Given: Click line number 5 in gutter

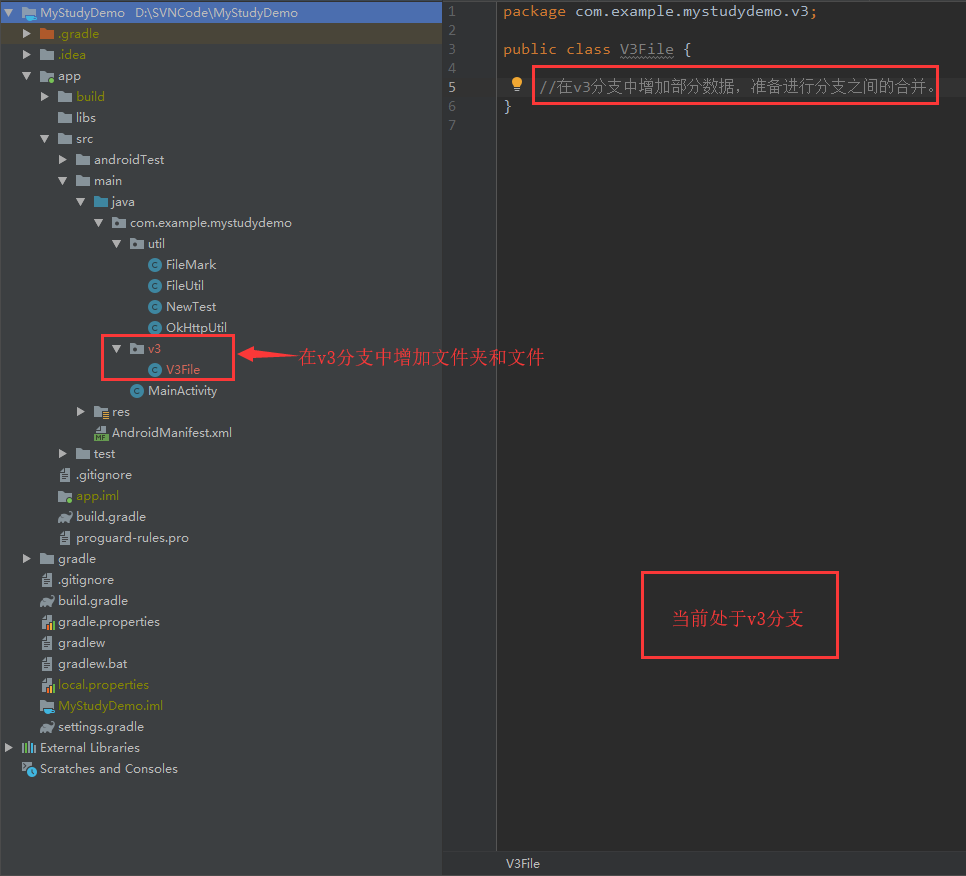Looking at the screenshot, I should (452, 87).
